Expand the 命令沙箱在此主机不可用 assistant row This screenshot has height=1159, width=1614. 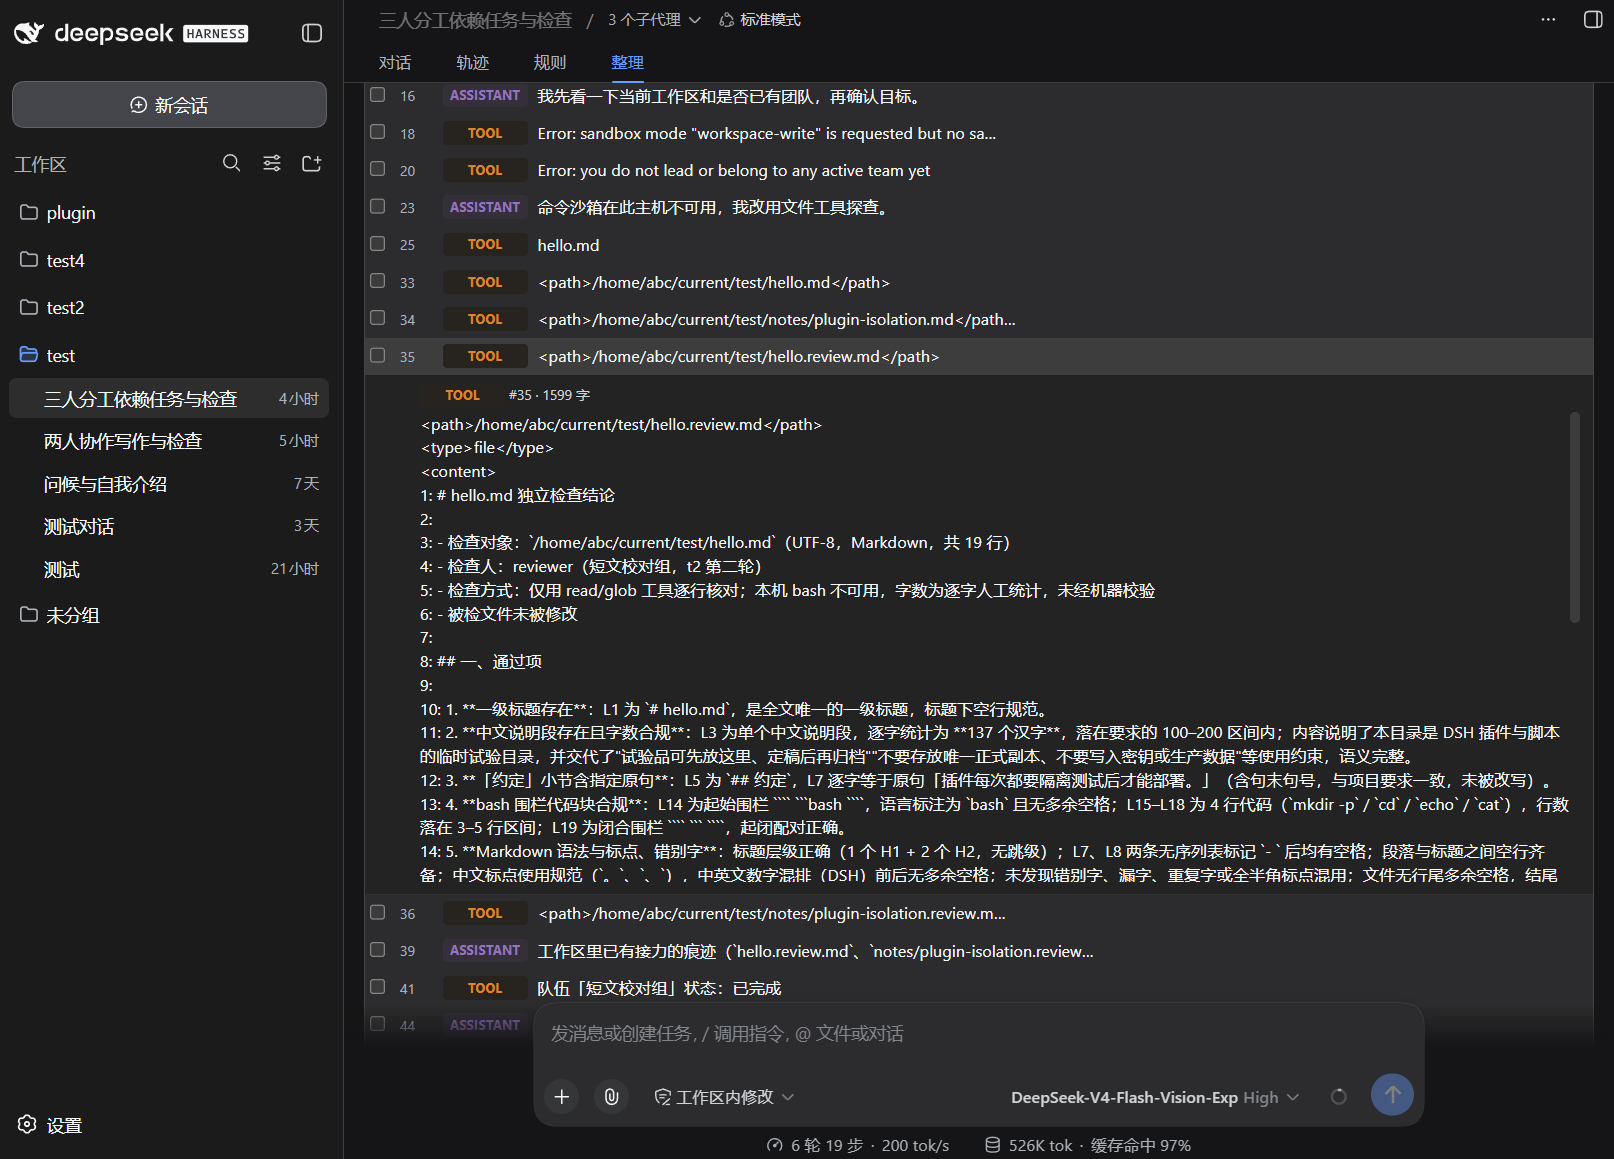[x=979, y=207]
